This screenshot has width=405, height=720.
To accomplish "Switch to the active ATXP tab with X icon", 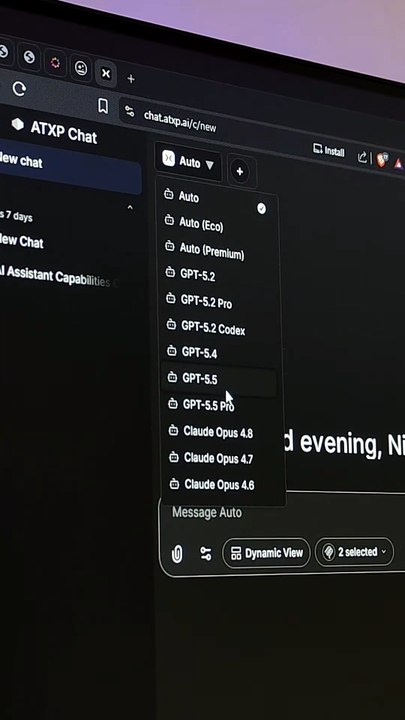I will pyautogui.click(x=106, y=73).
